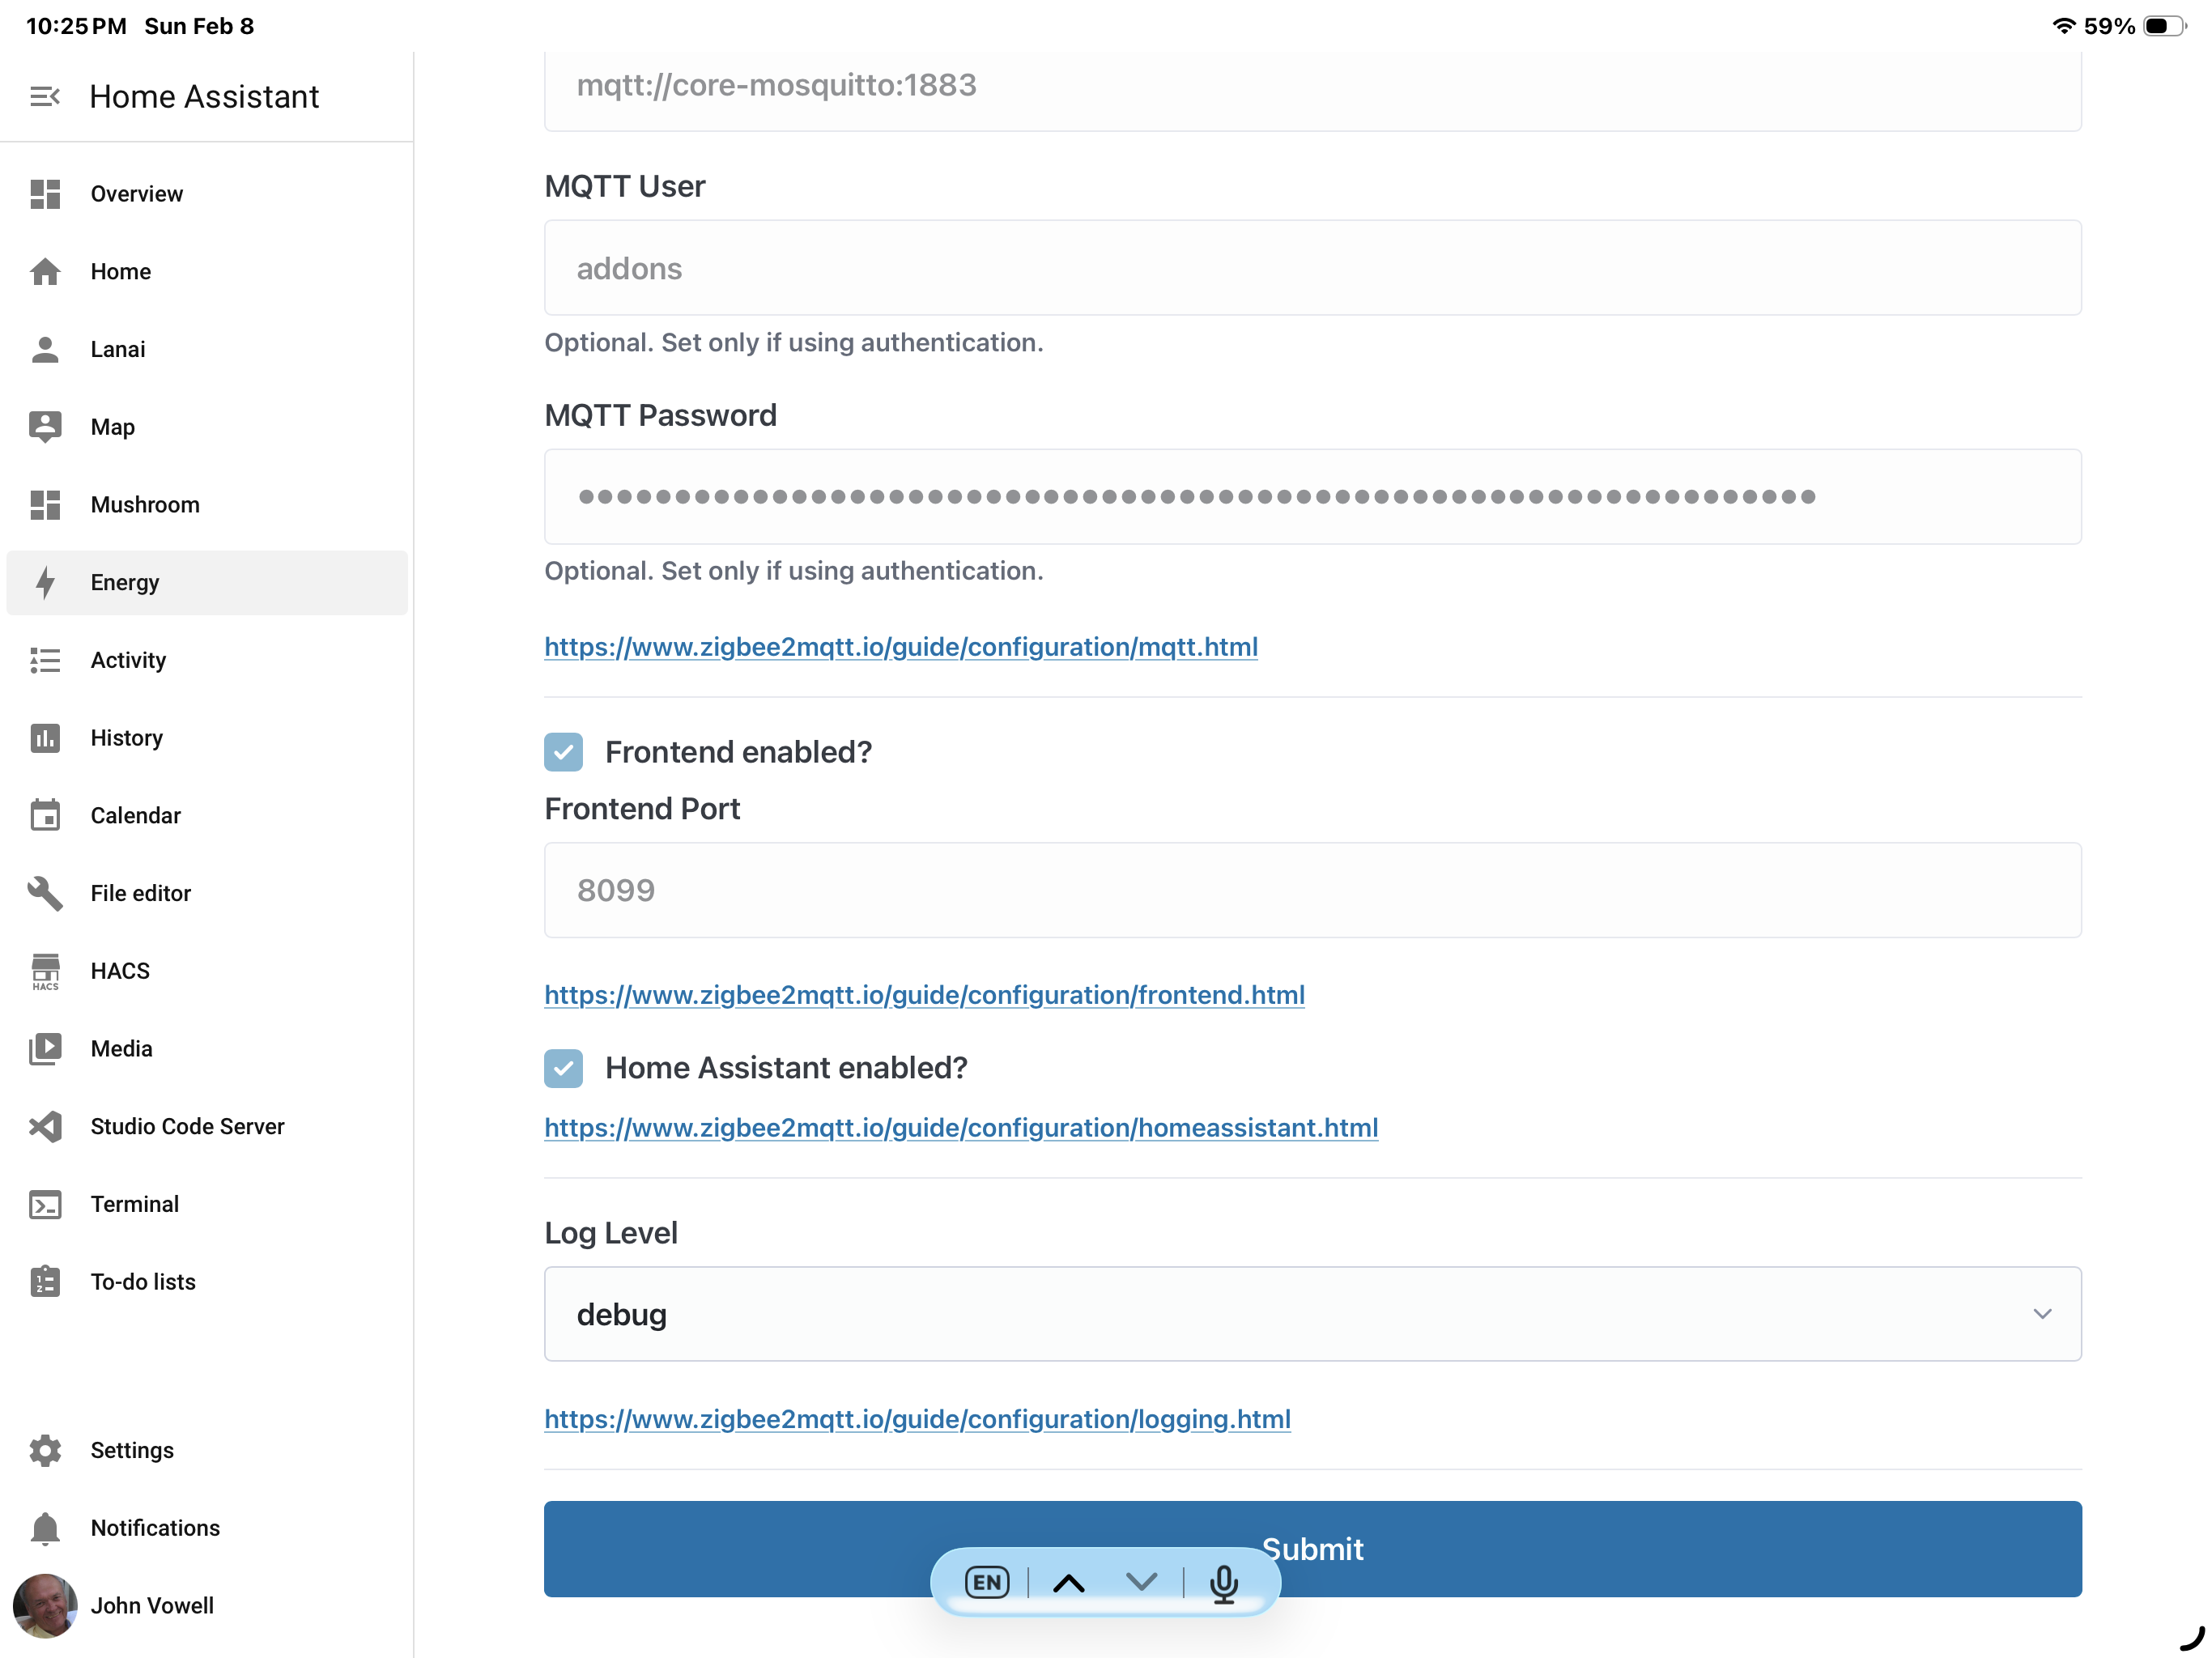Click into the MQTT Password field
The width and height of the screenshot is (2212, 1658).
(x=1312, y=497)
